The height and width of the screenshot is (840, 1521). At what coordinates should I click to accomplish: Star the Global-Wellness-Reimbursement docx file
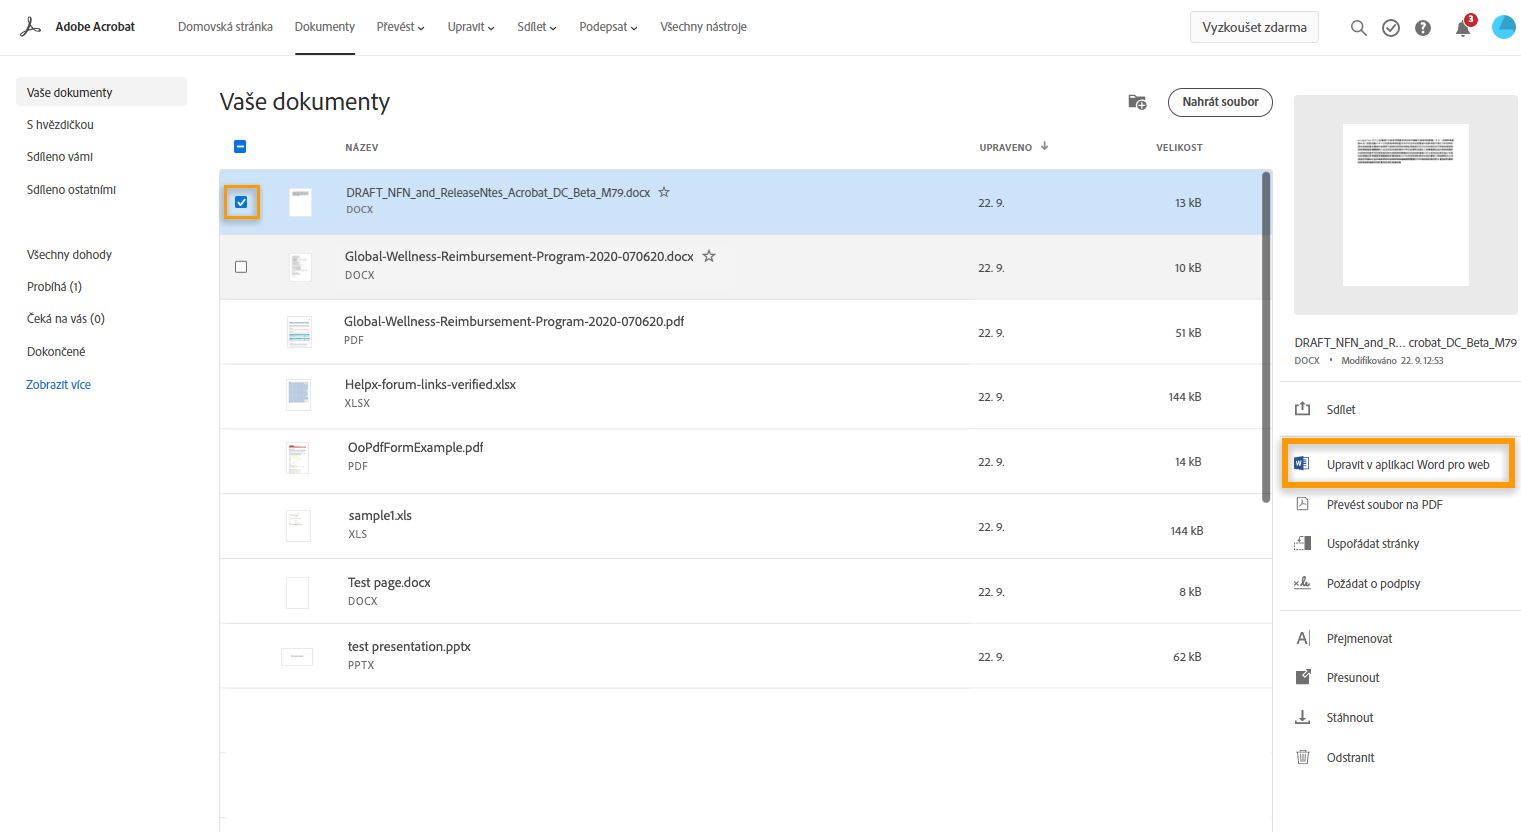pyautogui.click(x=709, y=256)
